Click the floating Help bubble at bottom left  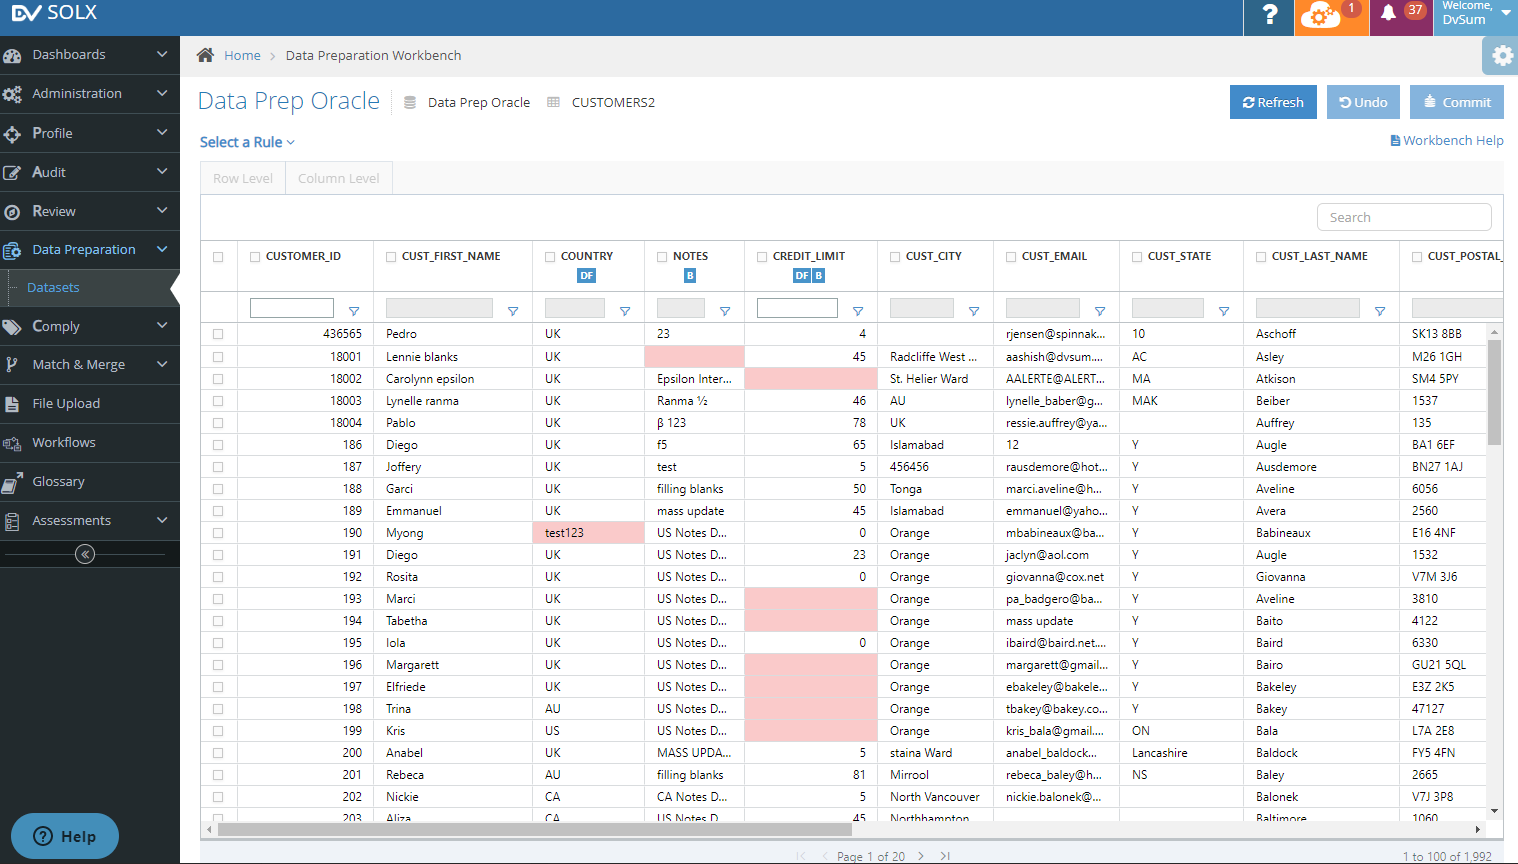(x=64, y=836)
